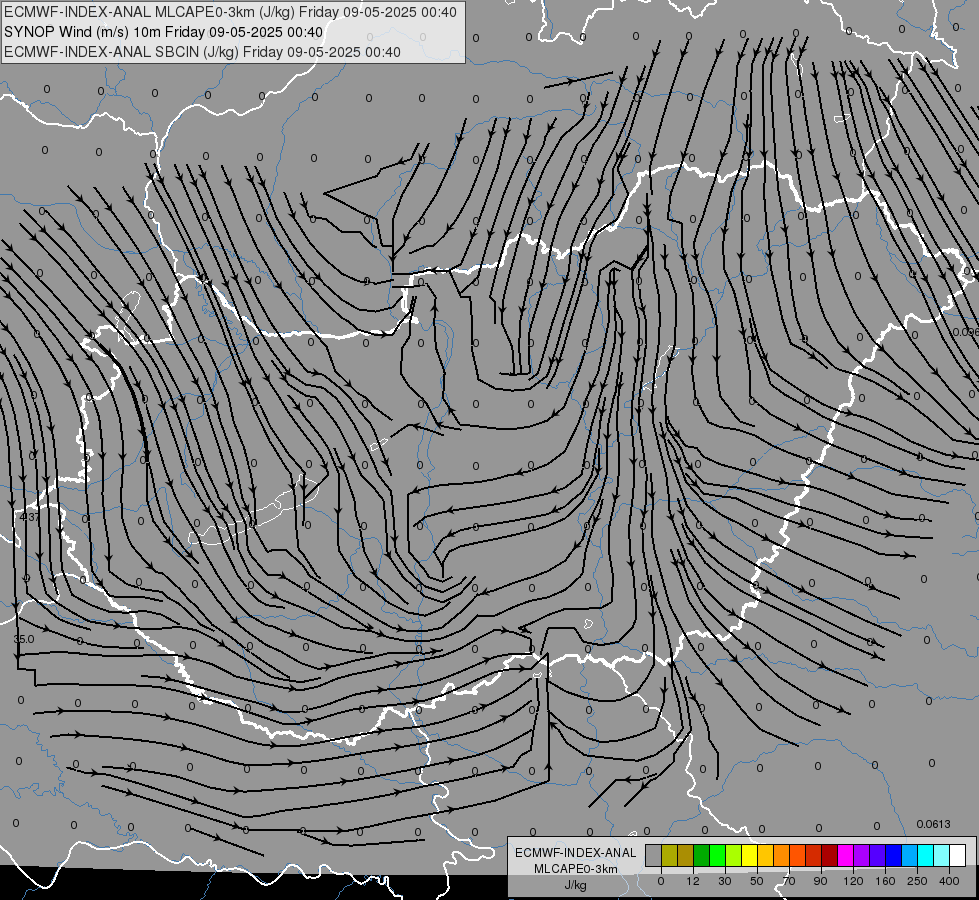Viewport: 979px width, 900px height.
Task: Select the dark green legend swatch
Action: coord(701,855)
